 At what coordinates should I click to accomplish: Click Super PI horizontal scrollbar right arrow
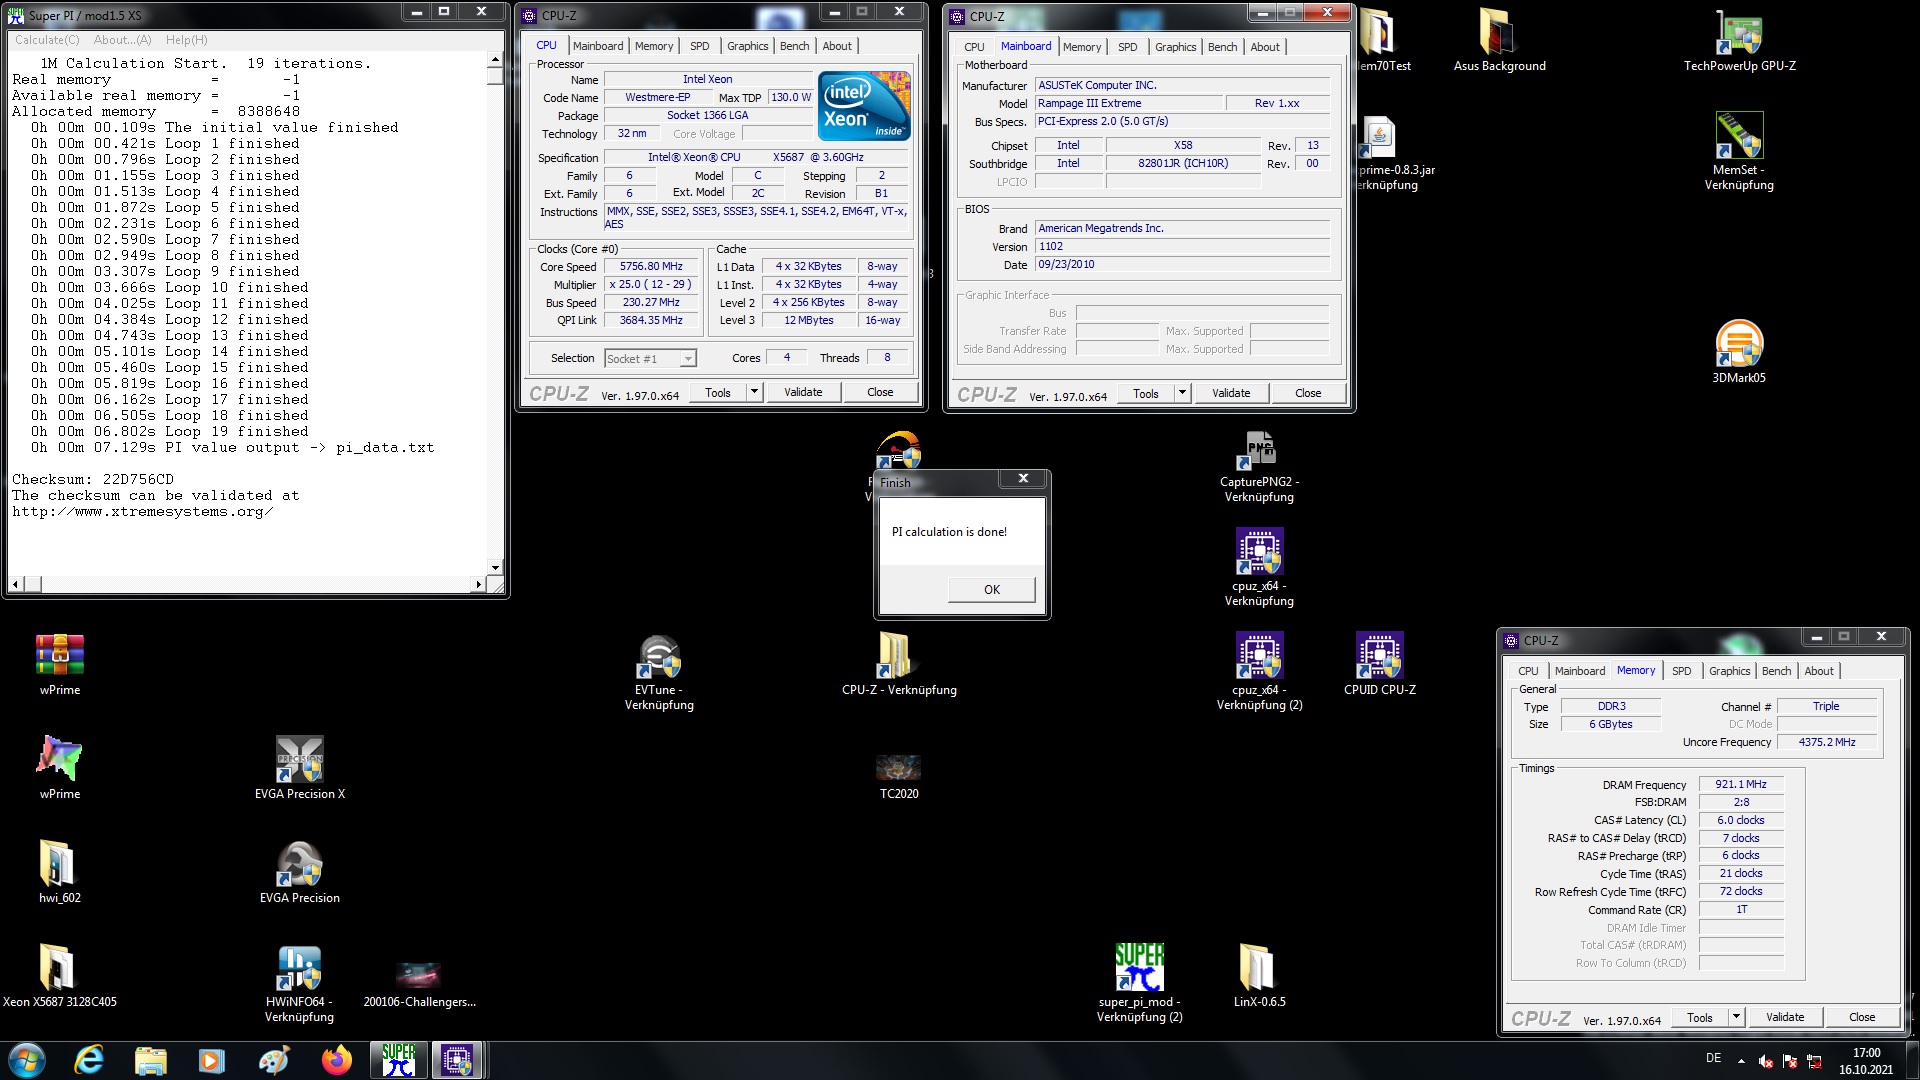[x=478, y=584]
